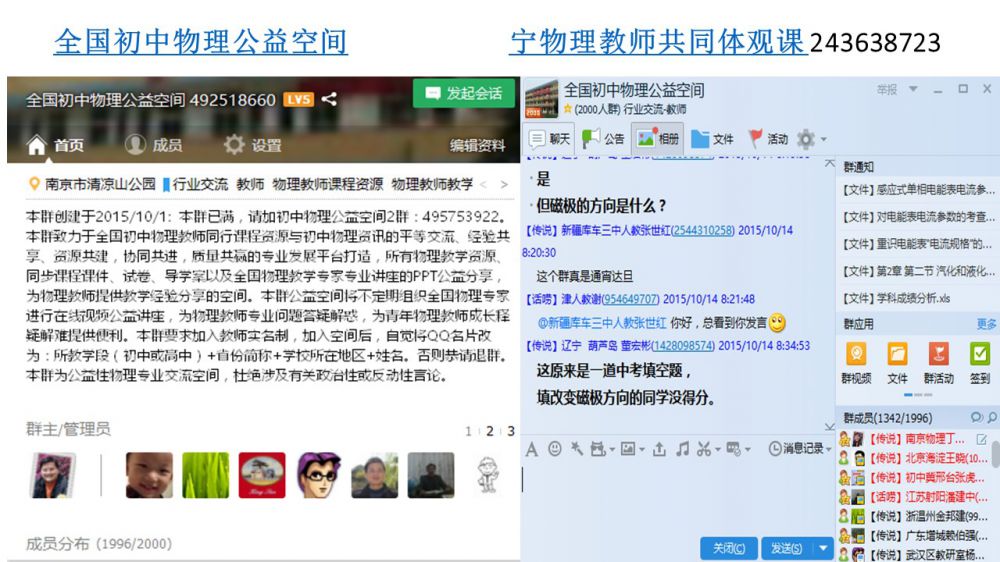Click 编辑资料 to edit group info
Screen dimensions: 1000x562
[x=477, y=145]
